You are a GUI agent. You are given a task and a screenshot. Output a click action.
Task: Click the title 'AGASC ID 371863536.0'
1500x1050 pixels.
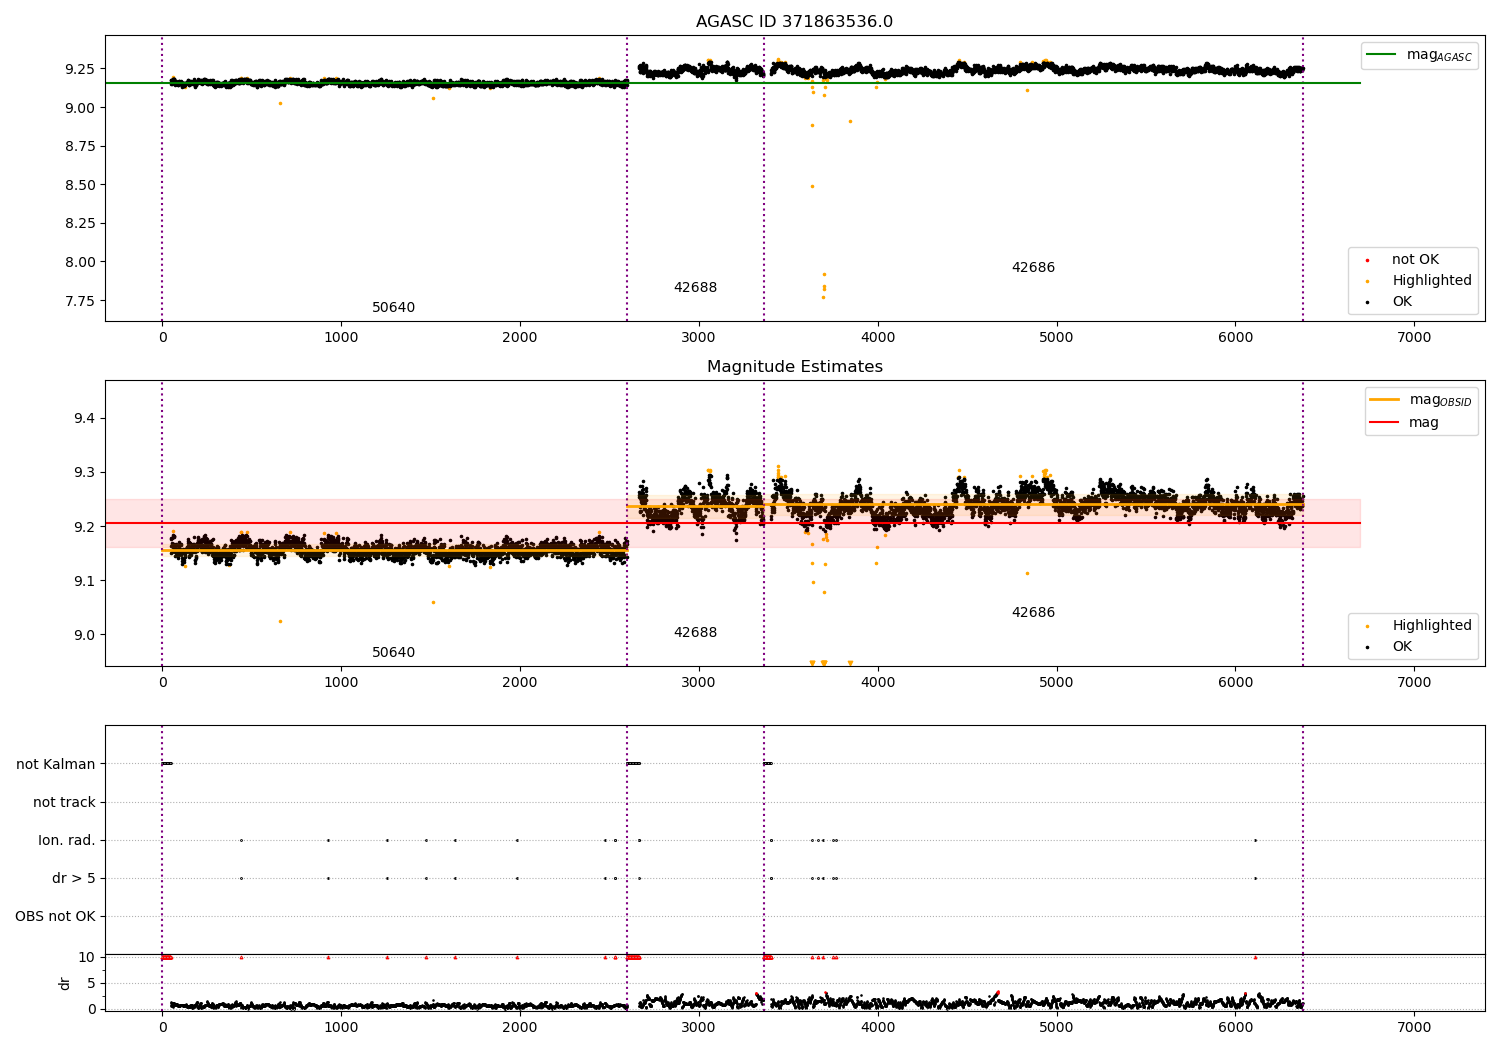(794, 22)
